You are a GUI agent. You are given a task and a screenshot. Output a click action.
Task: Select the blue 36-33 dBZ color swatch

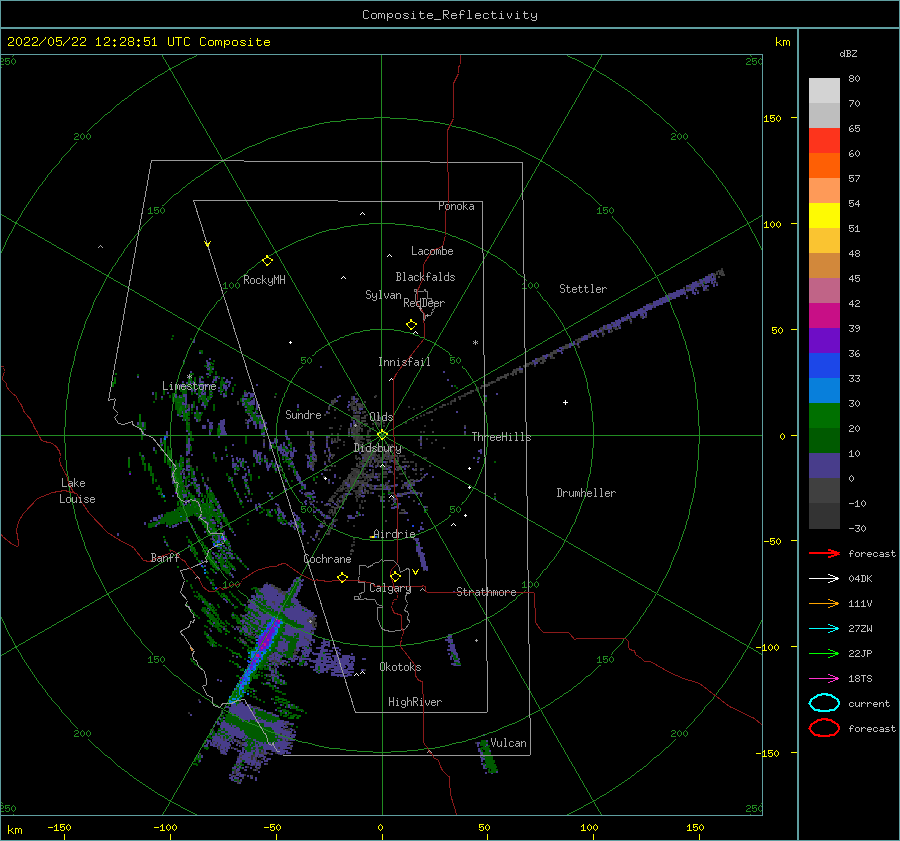pos(824,366)
